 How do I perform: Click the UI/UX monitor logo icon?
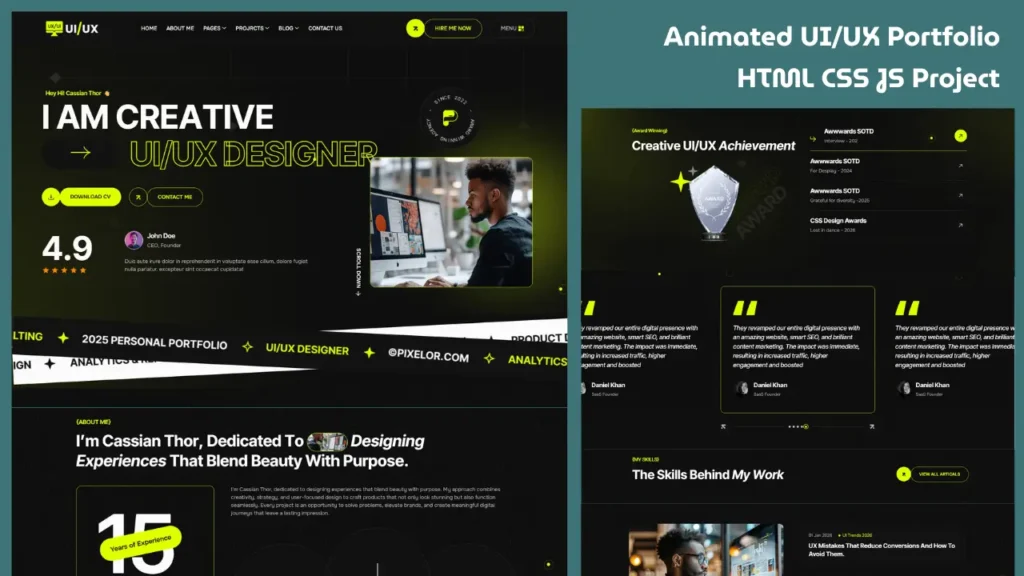point(53,28)
